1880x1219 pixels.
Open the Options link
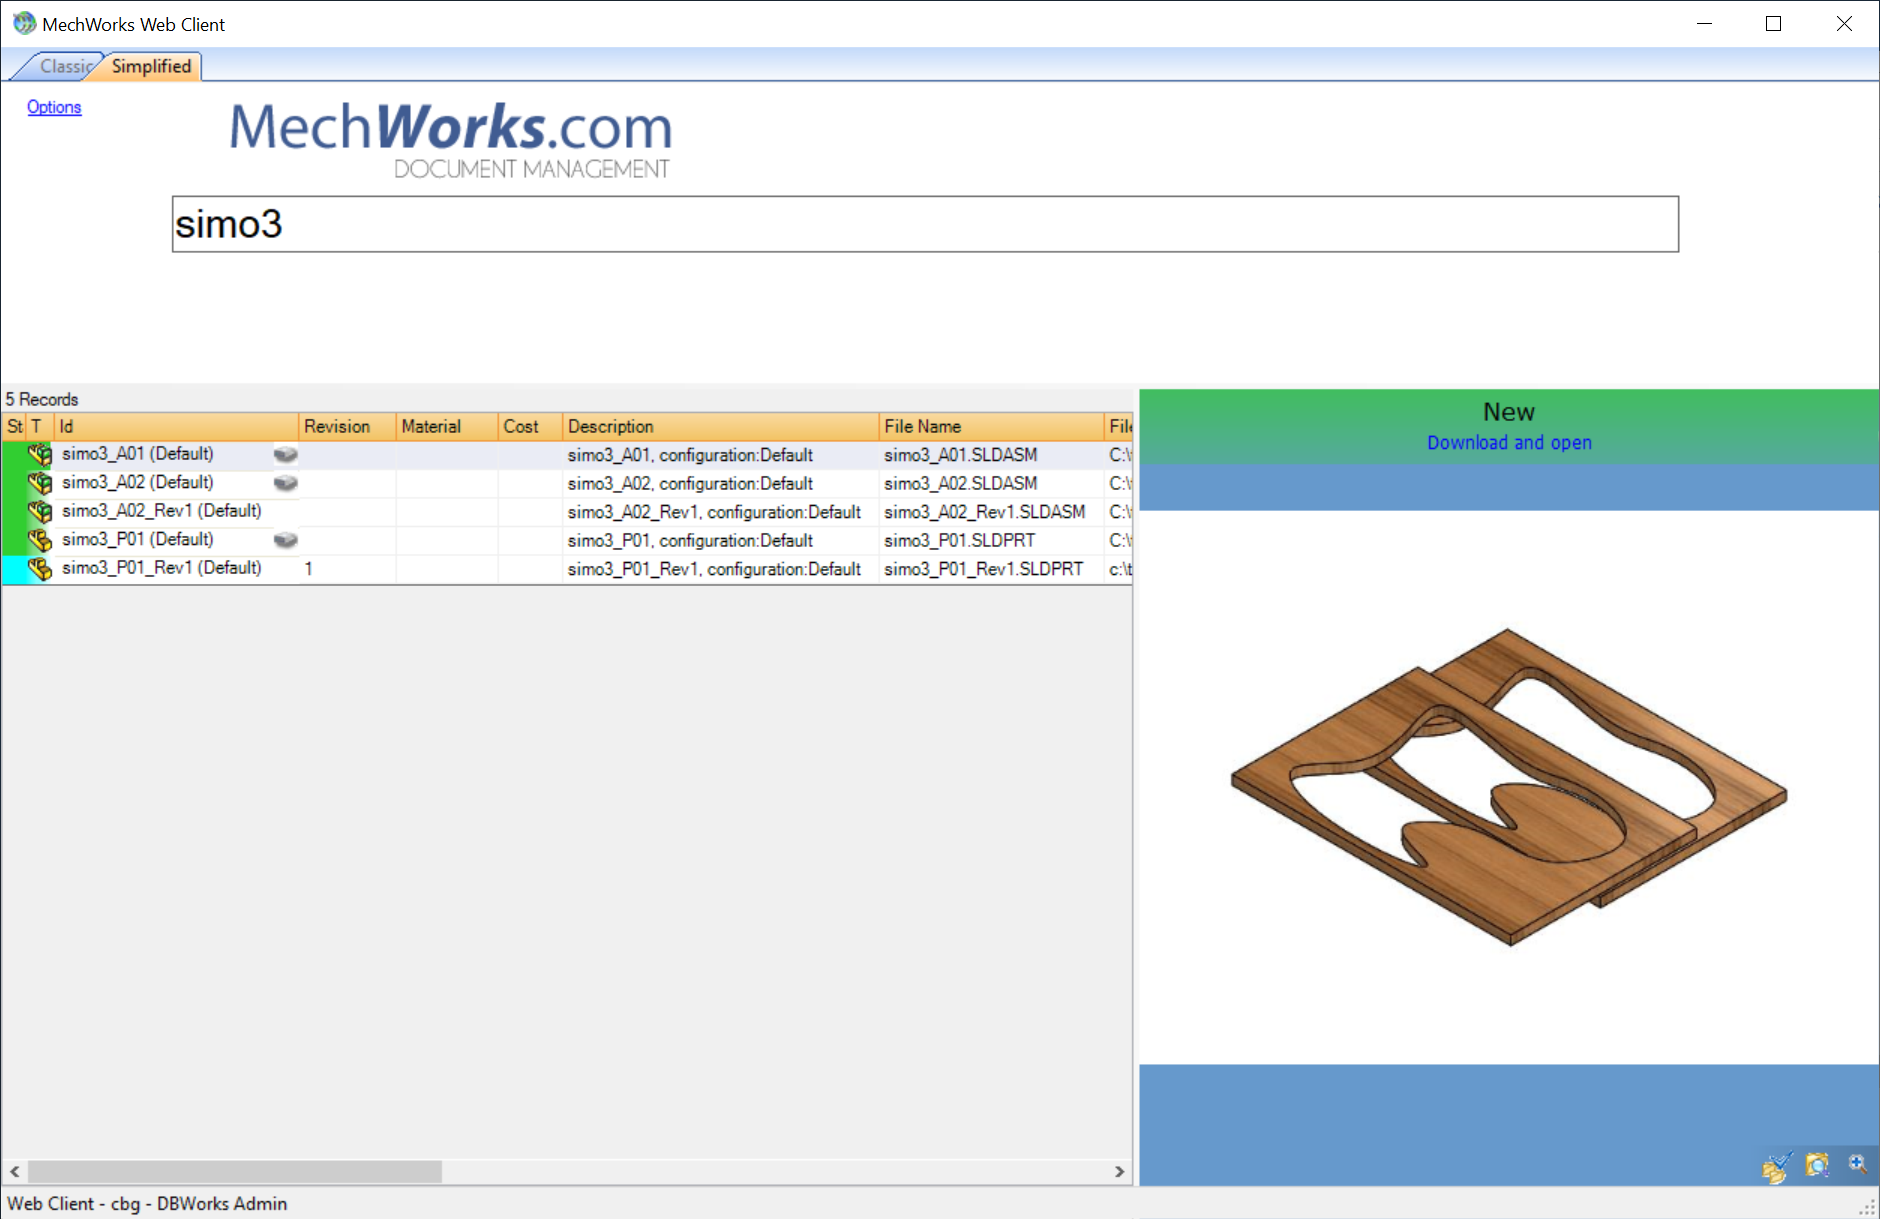[54, 107]
